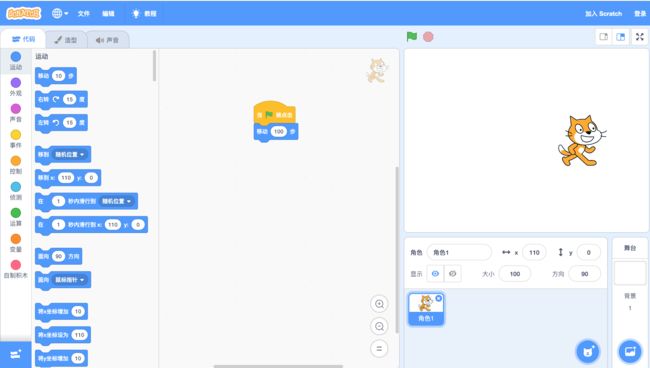Click the sprite y position field
This screenshot has height=368, width=650.
tap(588, 252)
